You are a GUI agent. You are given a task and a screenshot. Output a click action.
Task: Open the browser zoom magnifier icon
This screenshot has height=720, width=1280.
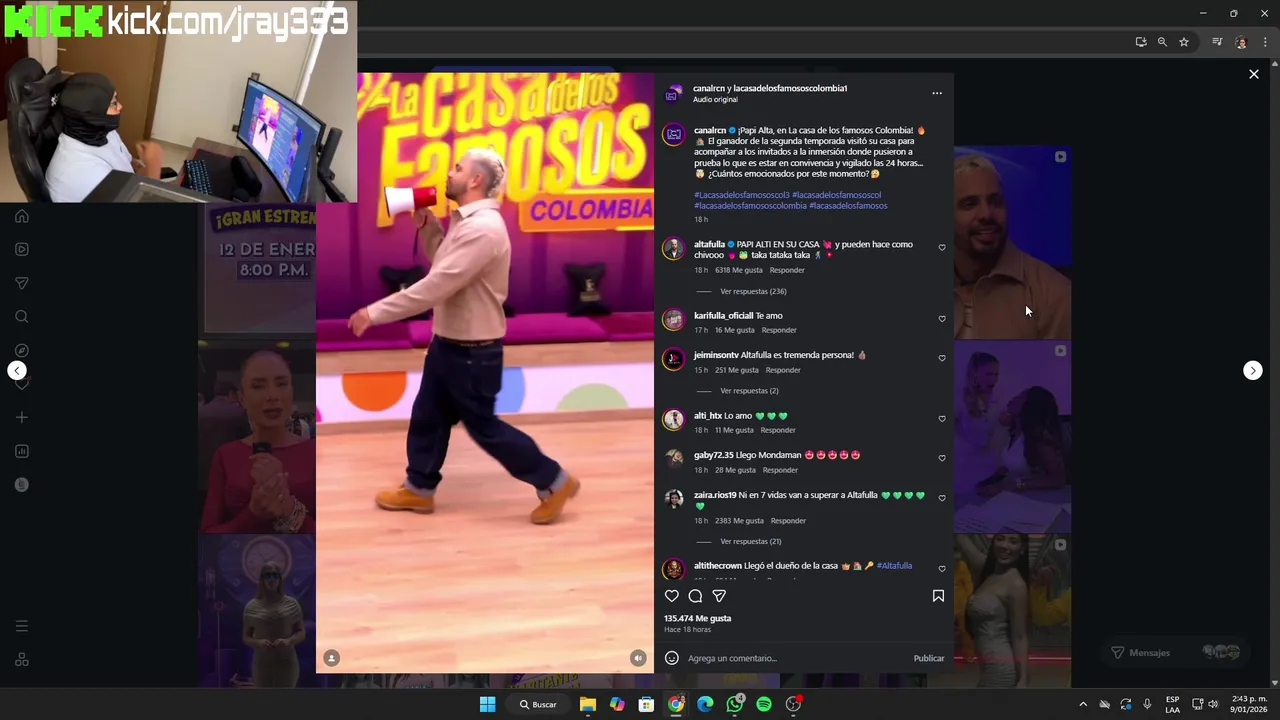coord(1162,42)
